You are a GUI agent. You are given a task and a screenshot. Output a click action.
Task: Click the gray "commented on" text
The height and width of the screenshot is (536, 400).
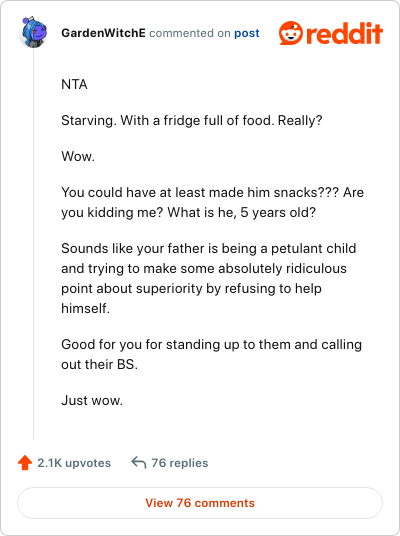[190, 33]
